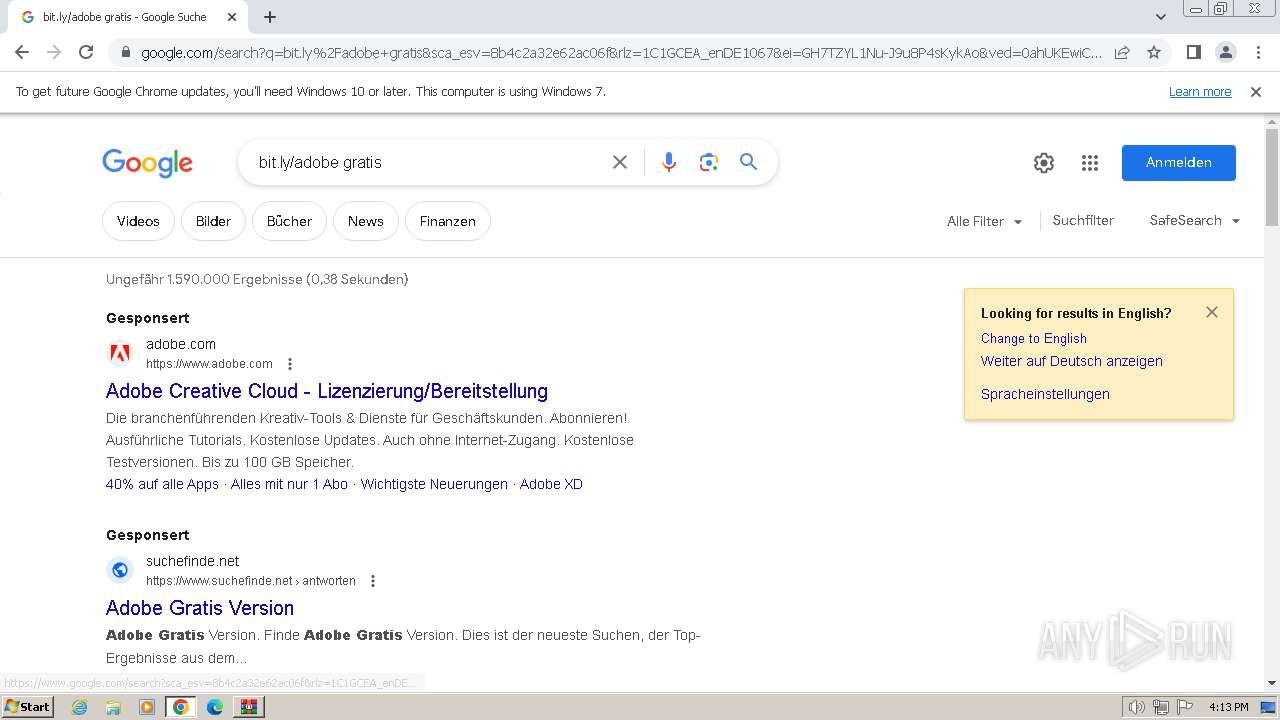The image size is (1280, 720).
Task: Close the English results popup
Action: tap(1212, 312)
